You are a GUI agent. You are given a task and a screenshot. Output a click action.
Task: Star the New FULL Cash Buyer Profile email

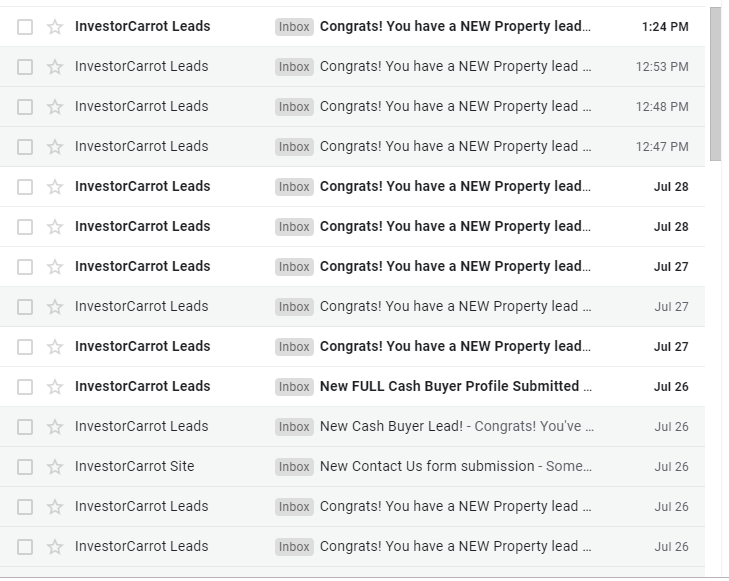55,387
